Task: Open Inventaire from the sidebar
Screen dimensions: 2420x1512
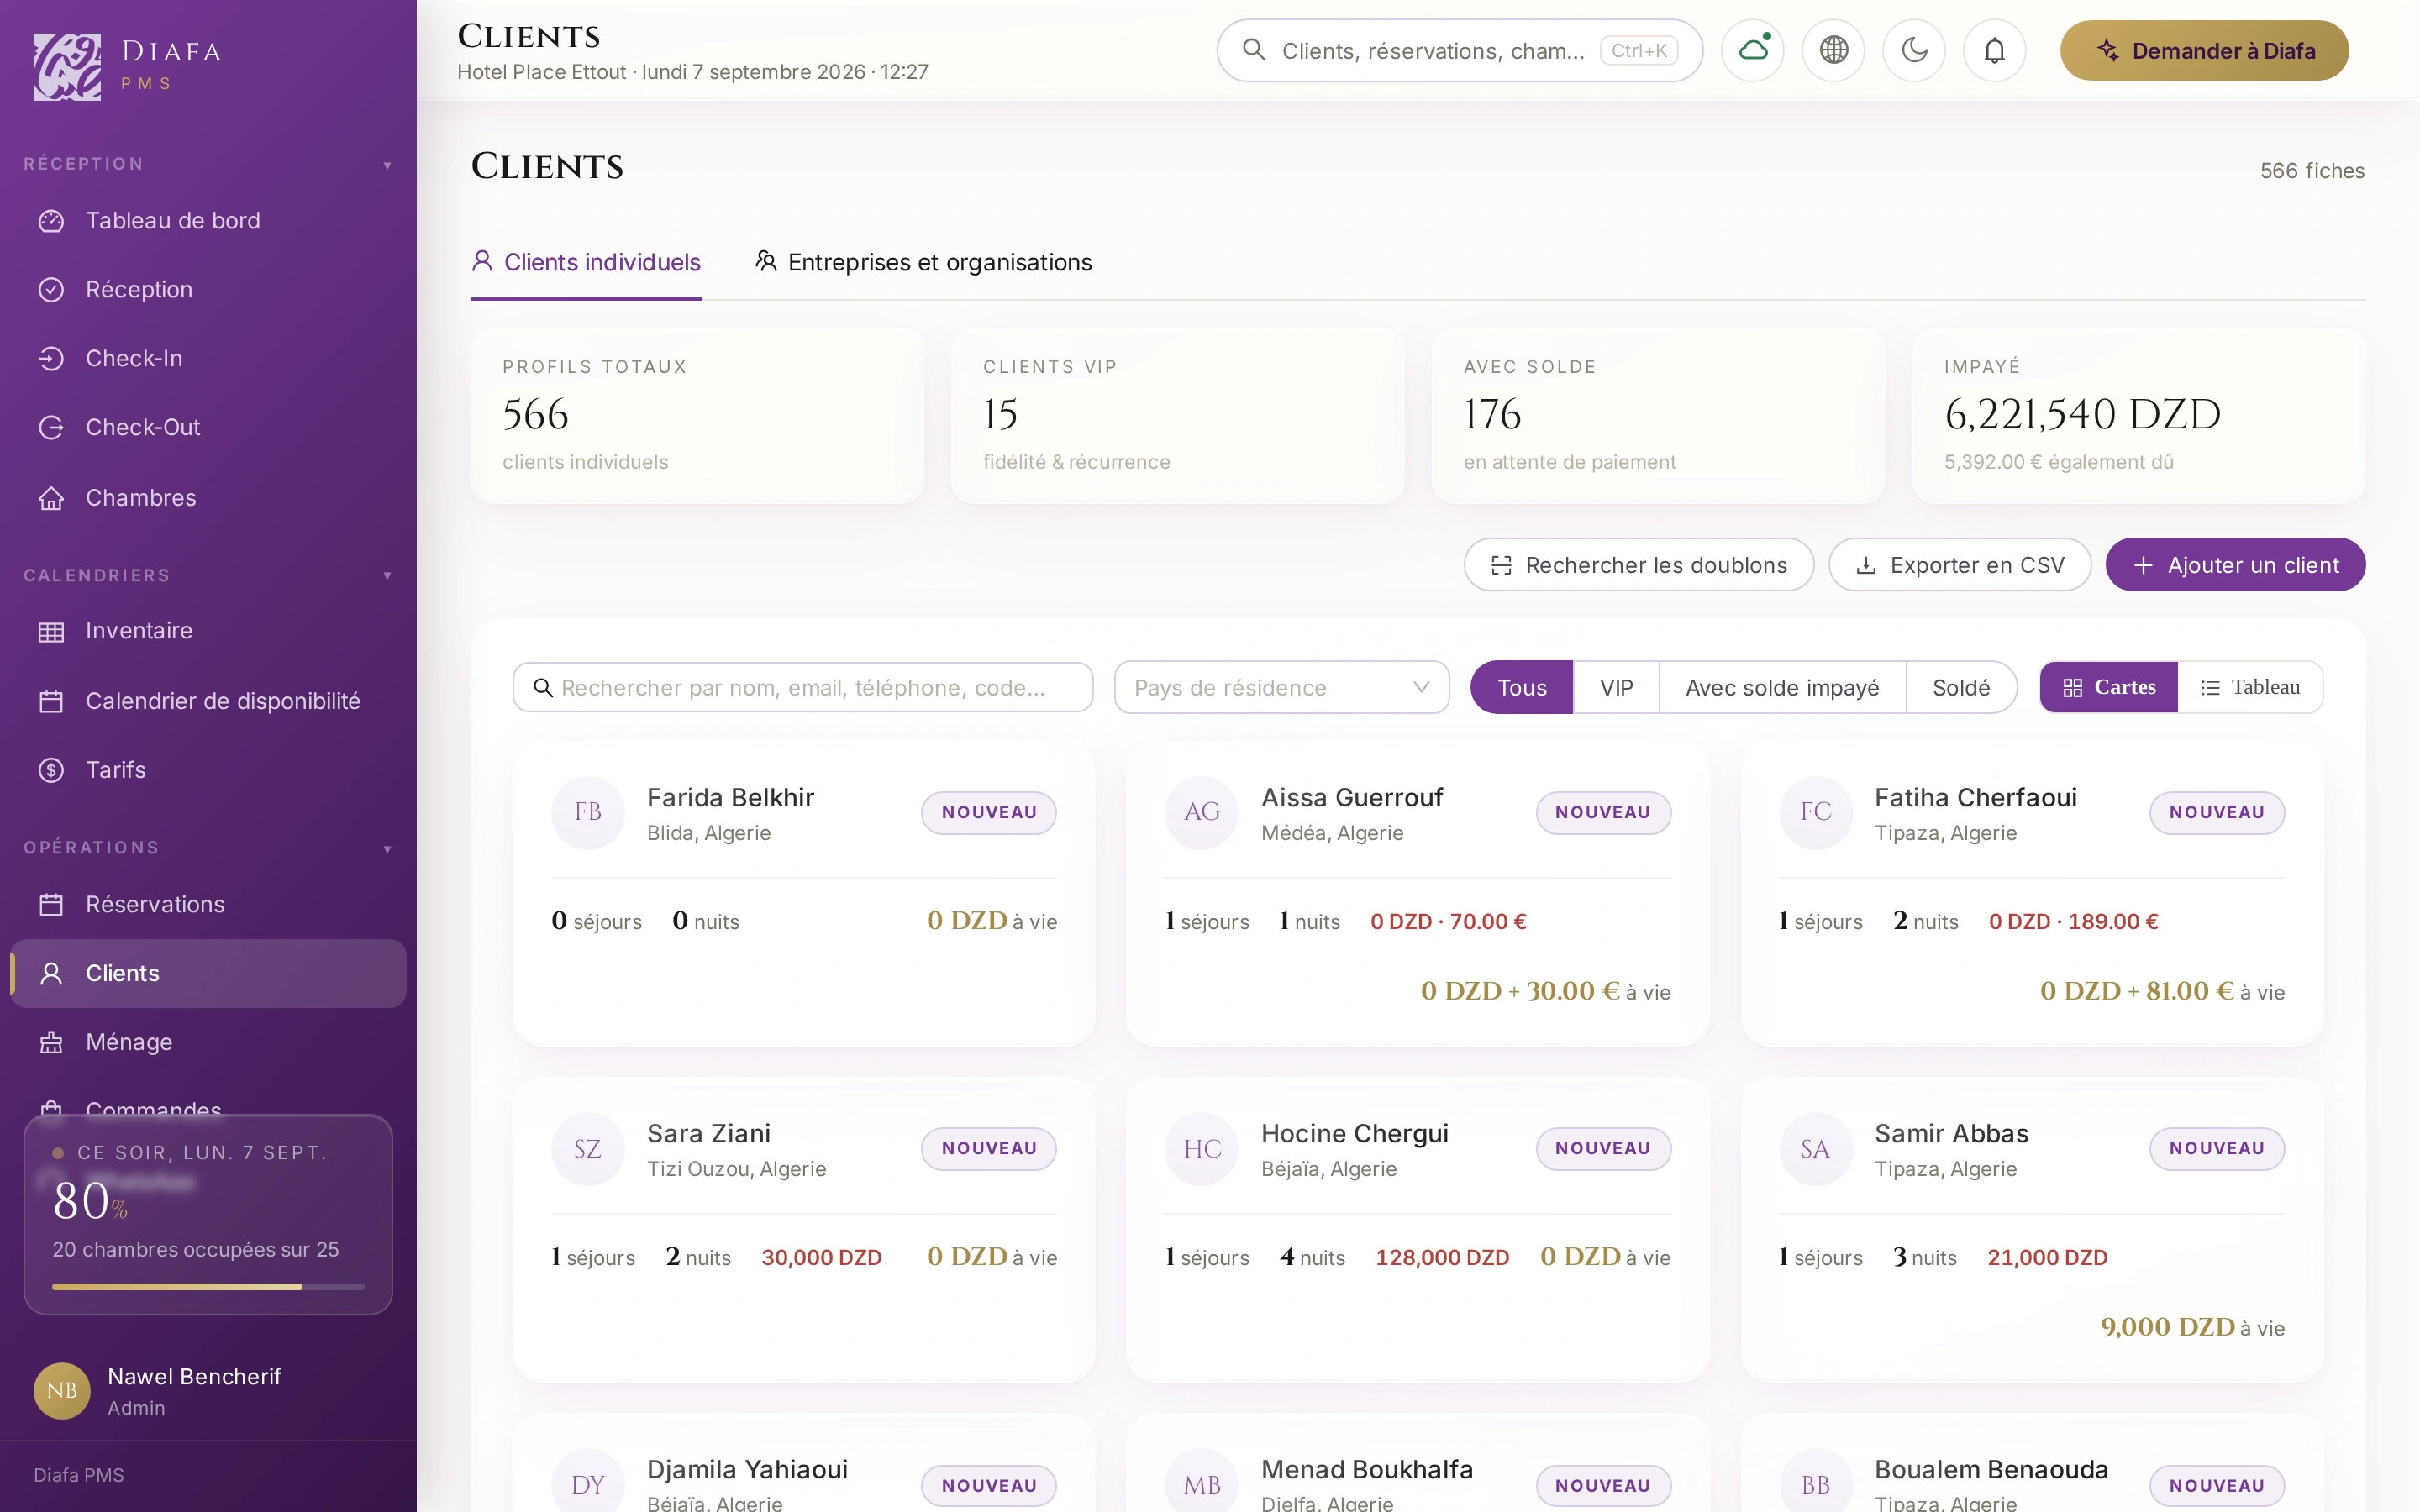Action: point(208,630)
